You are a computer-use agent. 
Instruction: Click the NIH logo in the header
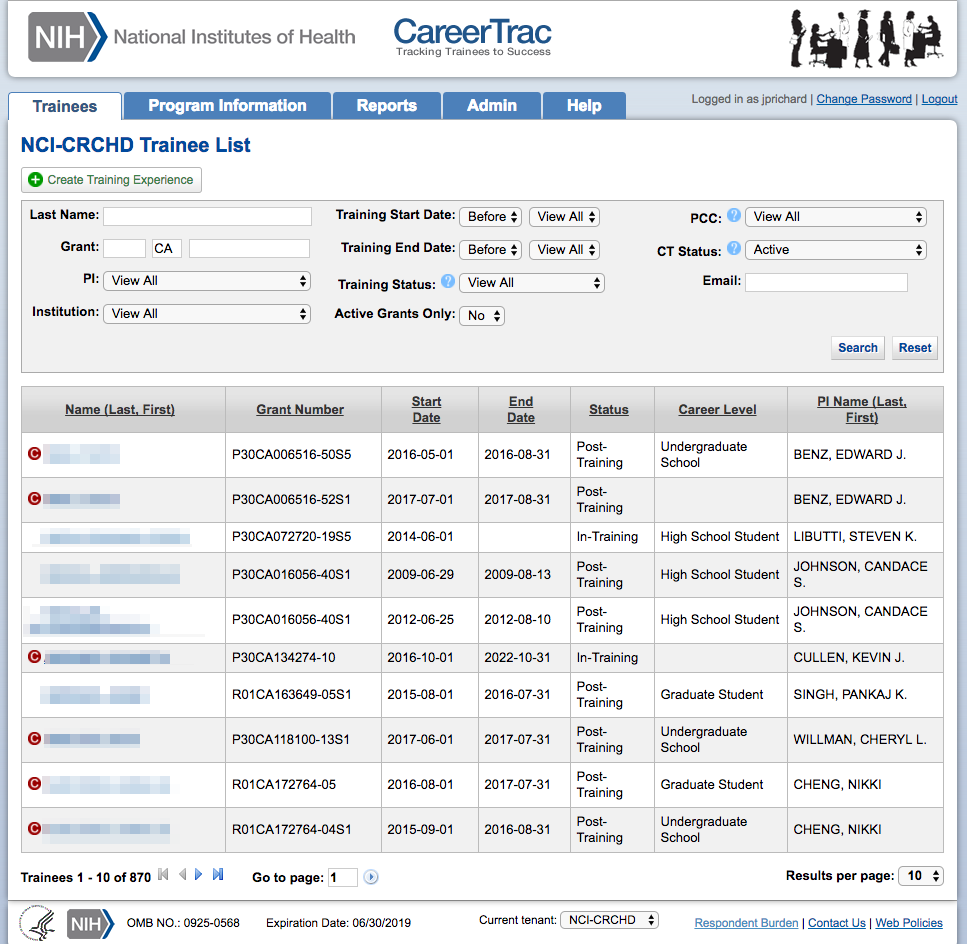(67, 37)
